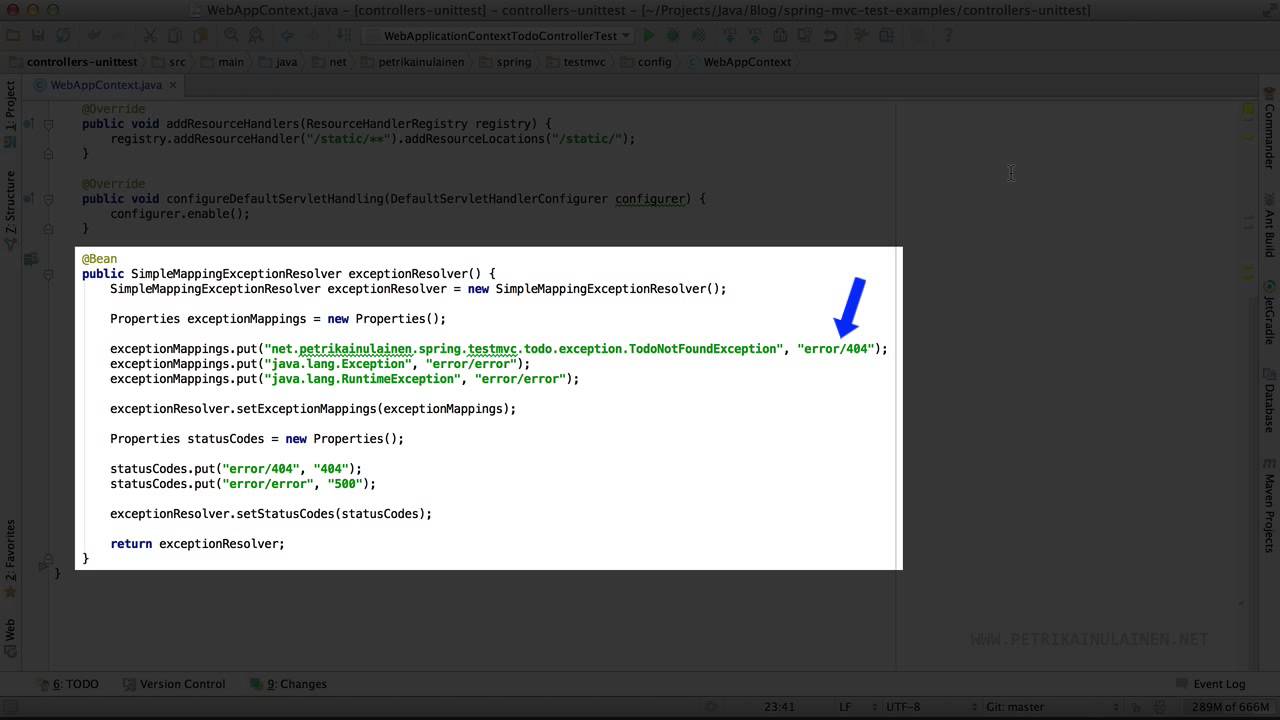The width and height of the screenshot is (1280, 720).
Task: Click the VCS Commit Changes icon
Action: coord(755,36)
